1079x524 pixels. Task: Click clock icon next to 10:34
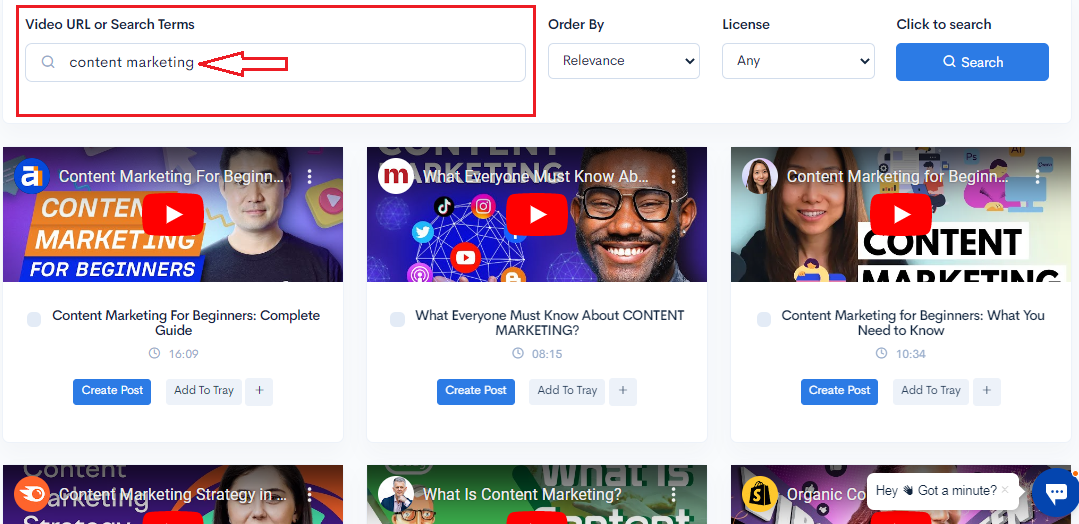click(x=882, y=353)
